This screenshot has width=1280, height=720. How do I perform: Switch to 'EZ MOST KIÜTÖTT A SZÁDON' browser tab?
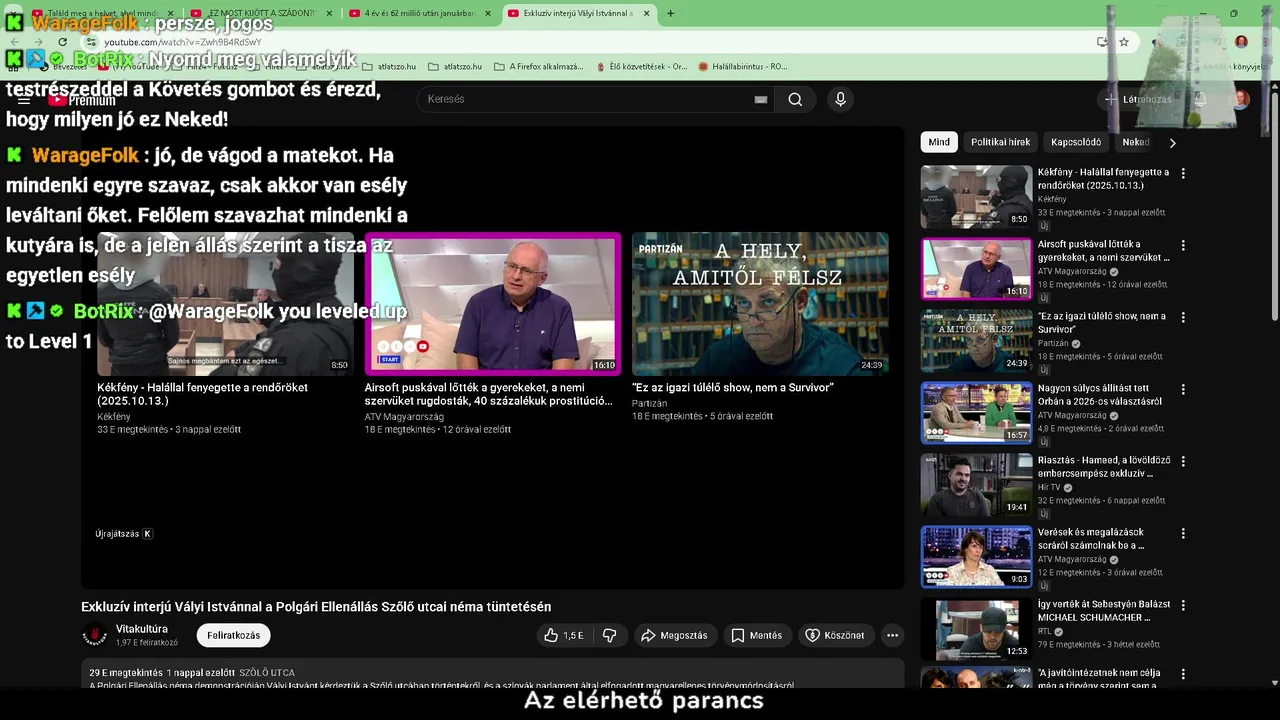tap(260, 13)
